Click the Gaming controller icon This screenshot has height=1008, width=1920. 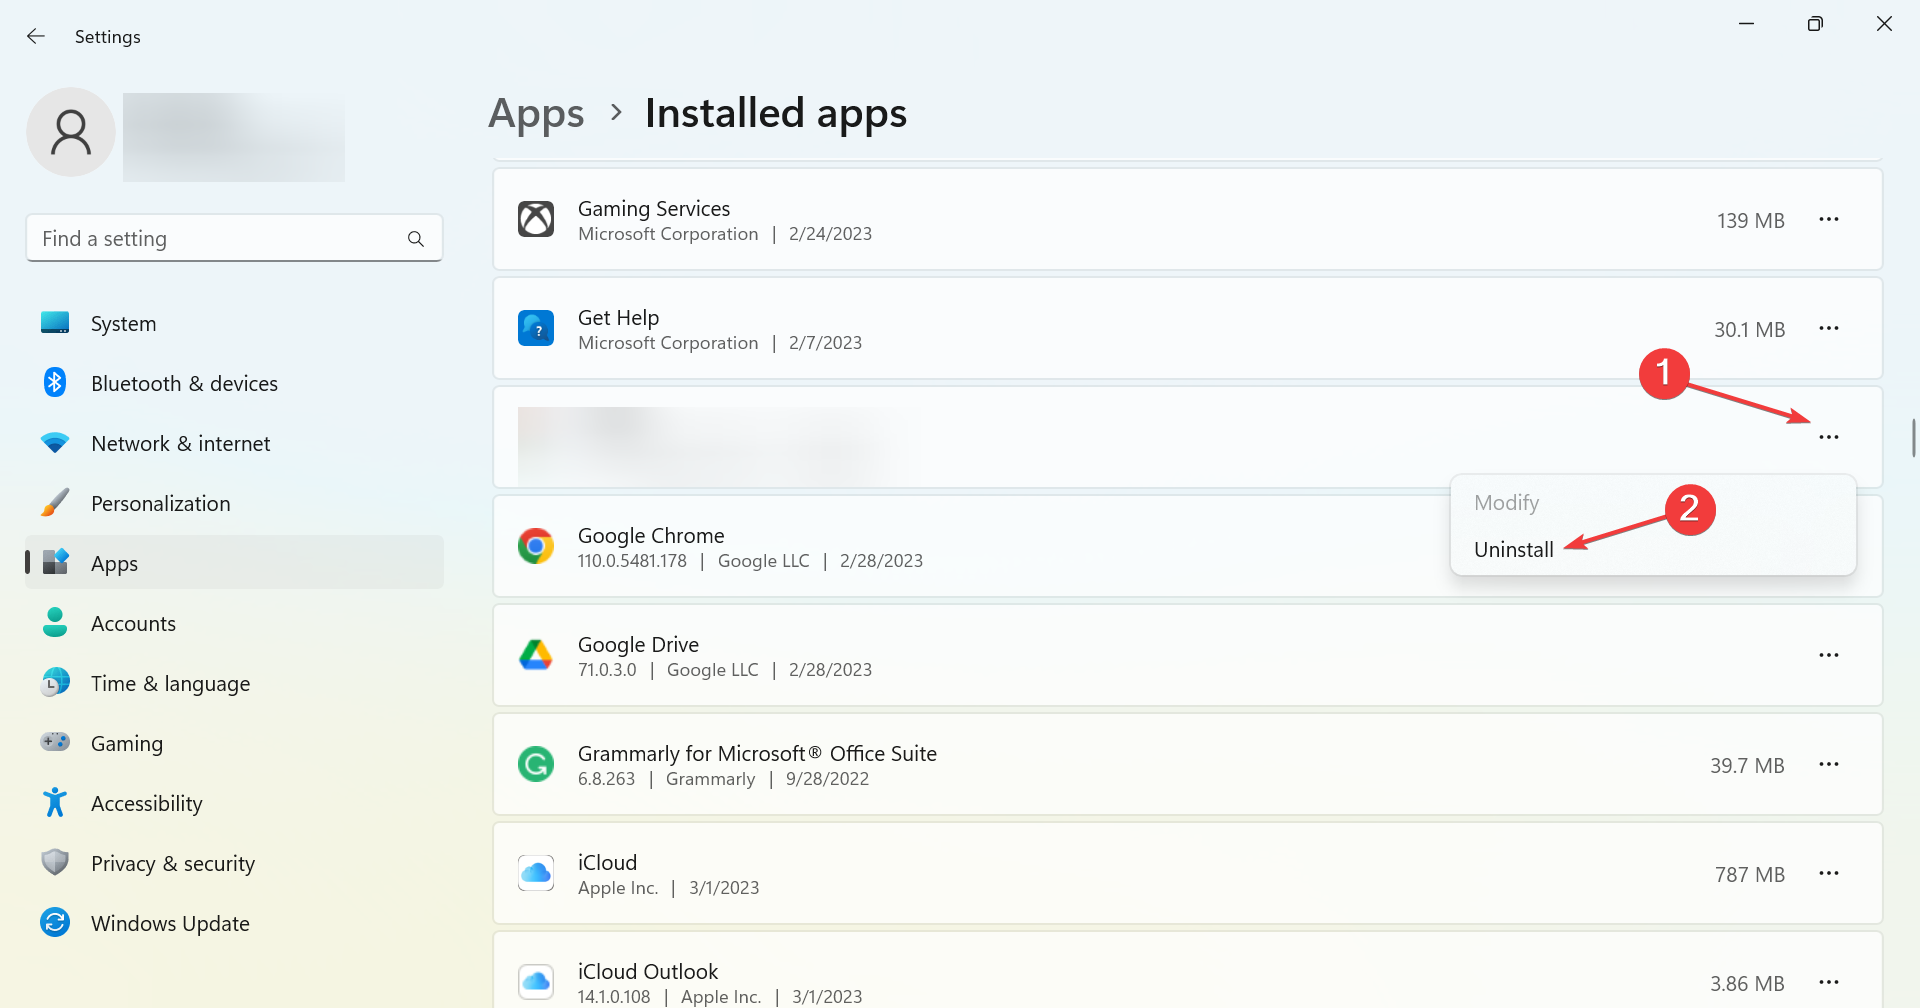(55, 742)
